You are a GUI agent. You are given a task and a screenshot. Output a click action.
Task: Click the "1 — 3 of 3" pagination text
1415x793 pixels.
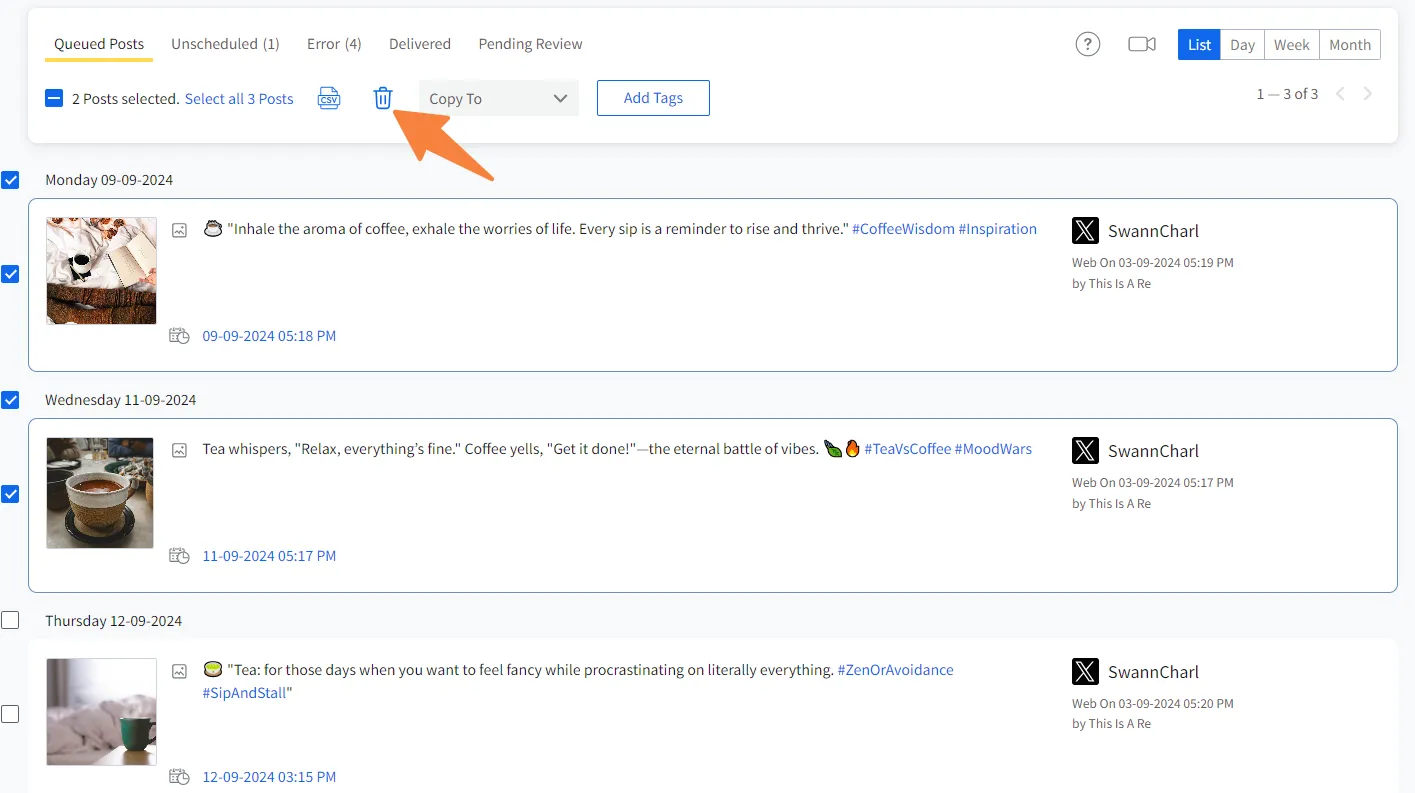(x=1287, y=94)
